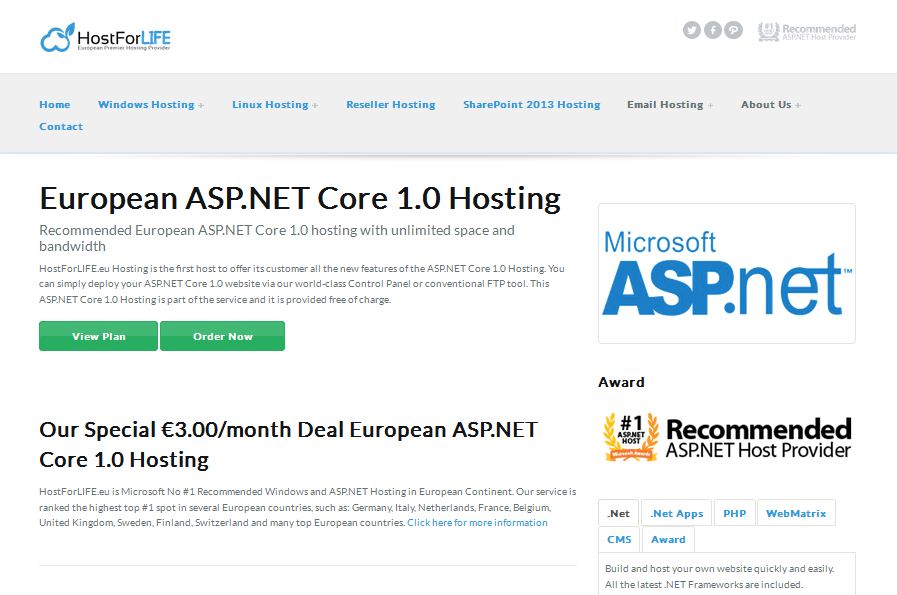Click the HostForLIFE cloud logo
Screen dimensions: 897x595
(105, 38)
